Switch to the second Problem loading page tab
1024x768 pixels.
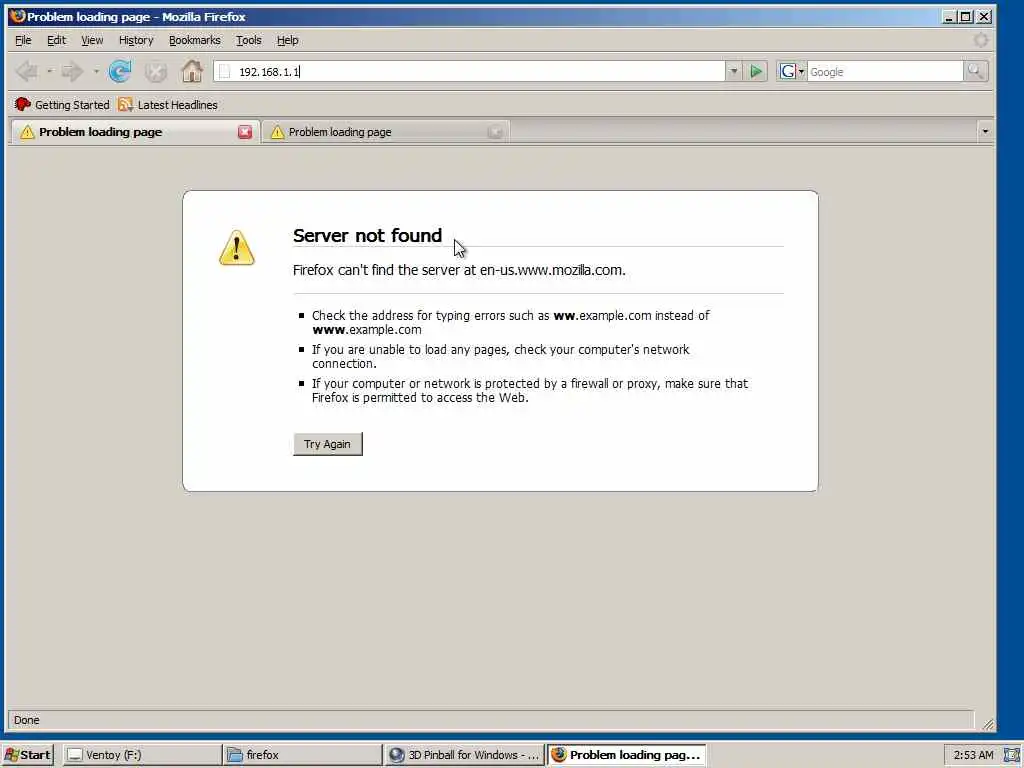pyautogui.click(x=385, y=132)
